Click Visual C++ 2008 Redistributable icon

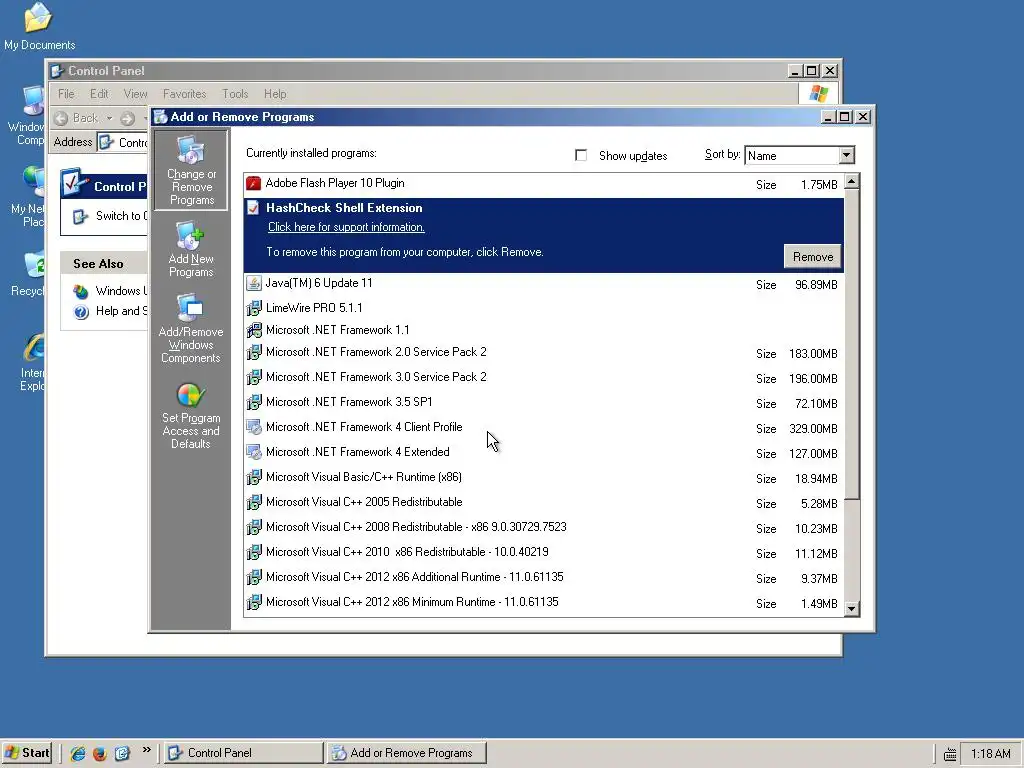point(253,527)
